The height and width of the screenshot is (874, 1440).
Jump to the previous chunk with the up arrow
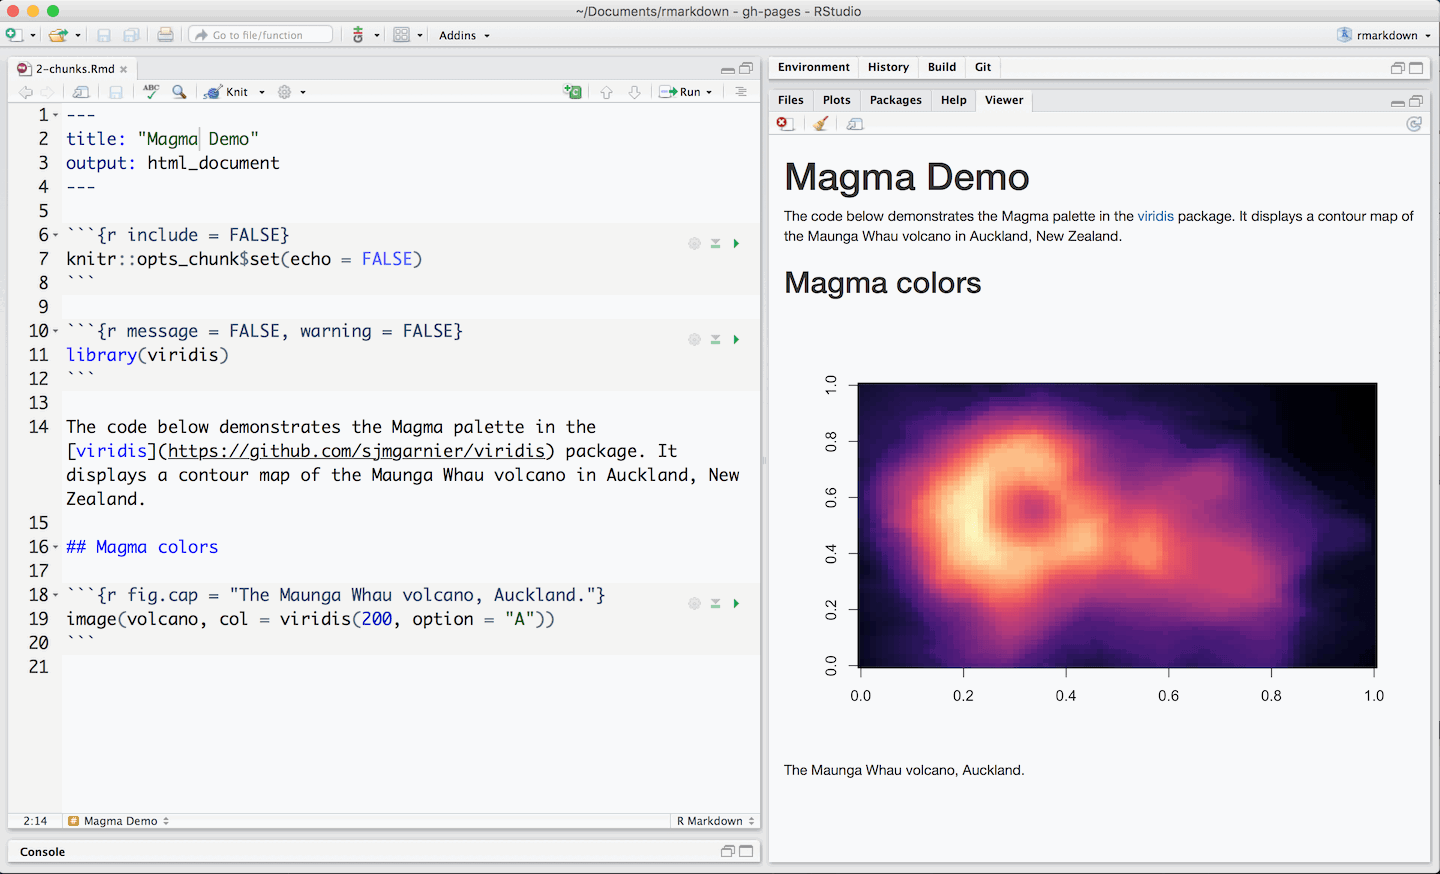[x=607, y=91]
